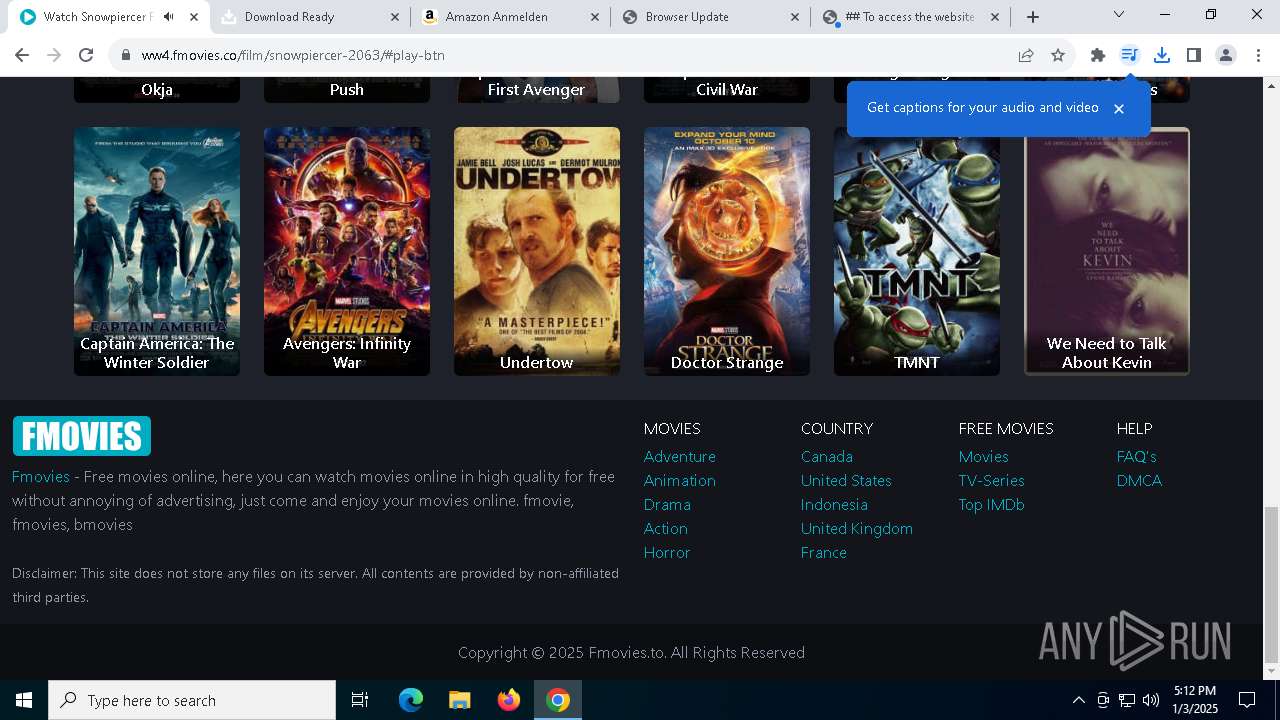Close the Watch Snowpiercer tab
The width and height of the screenshot is (1280, 720).
194,17
